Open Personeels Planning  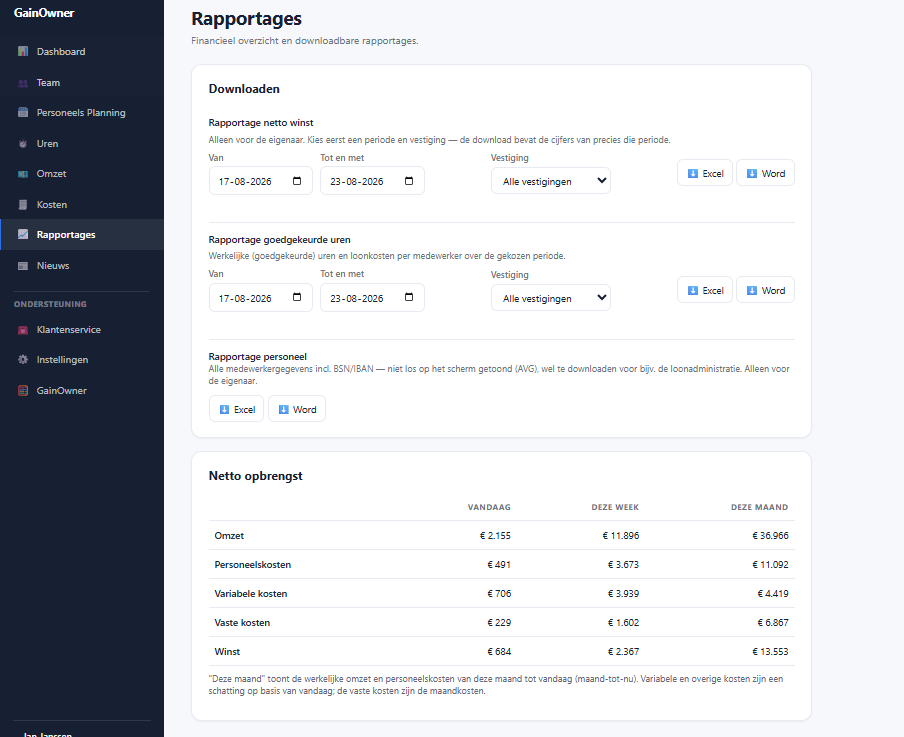(x=82, y=112)
